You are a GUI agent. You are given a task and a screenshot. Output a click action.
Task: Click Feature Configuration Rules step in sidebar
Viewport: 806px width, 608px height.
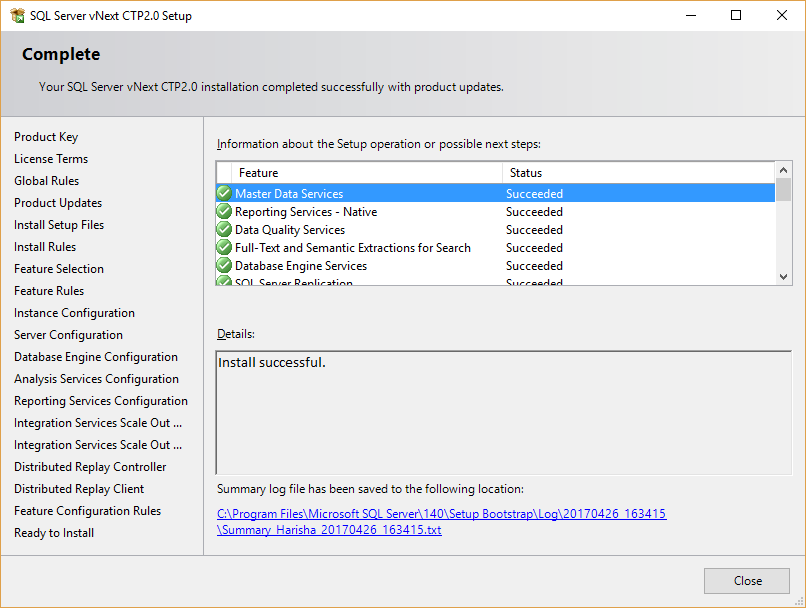tap(87, 511)
